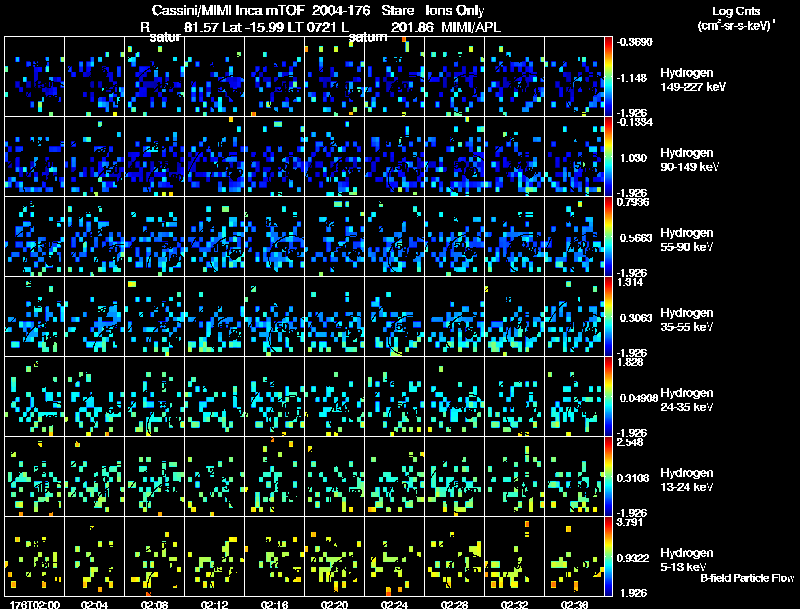Click the 'MIMI/APL' text in the header

(x=471, y=27)
